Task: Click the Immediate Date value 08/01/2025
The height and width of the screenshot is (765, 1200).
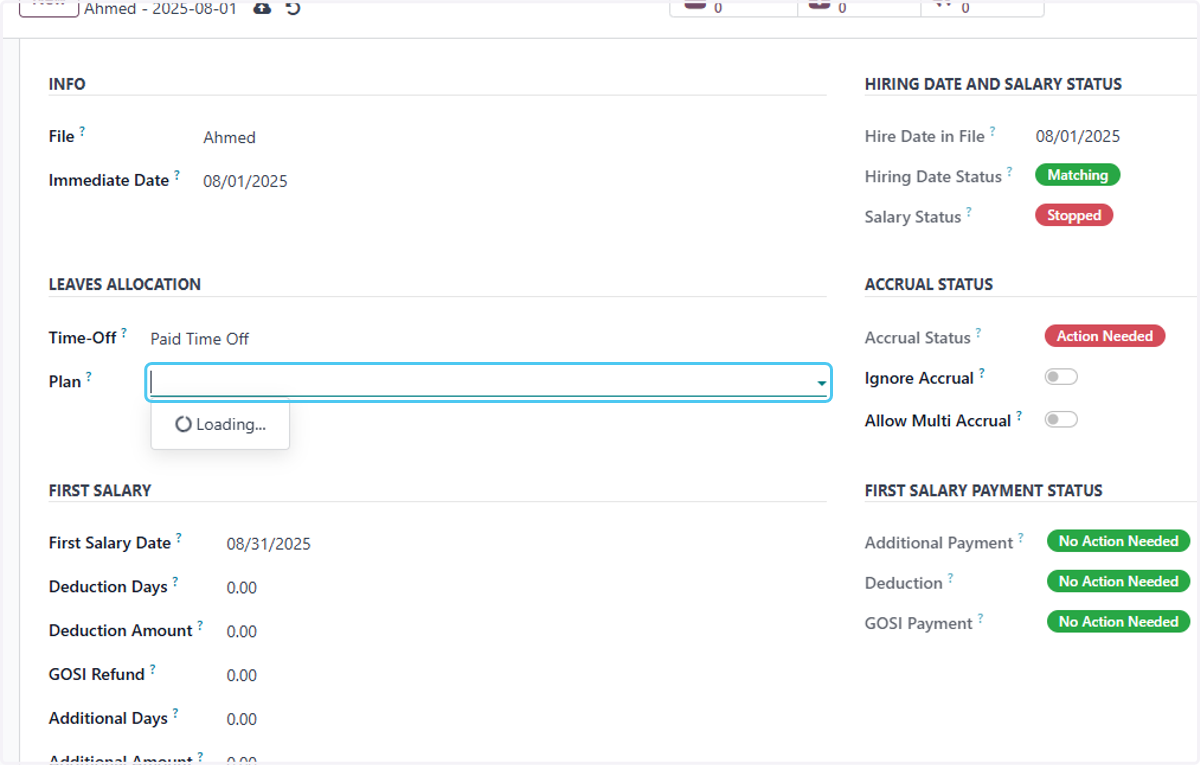Action: (245, 182)
